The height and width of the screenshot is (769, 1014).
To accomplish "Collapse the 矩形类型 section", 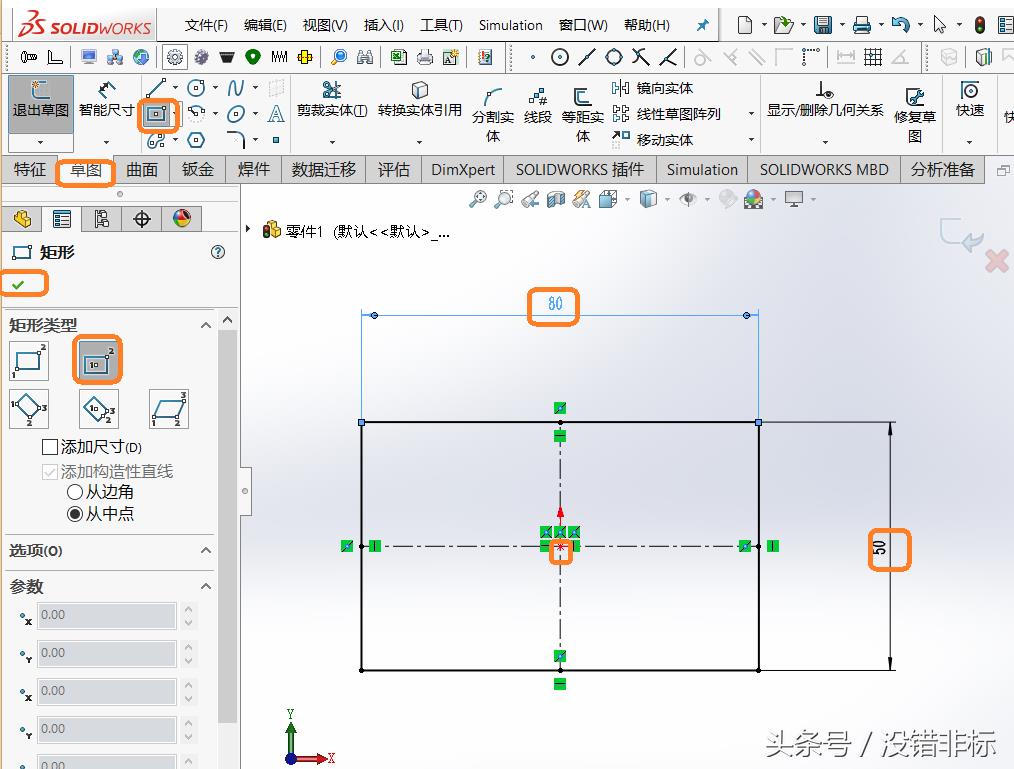I will [x=206, y=325].
